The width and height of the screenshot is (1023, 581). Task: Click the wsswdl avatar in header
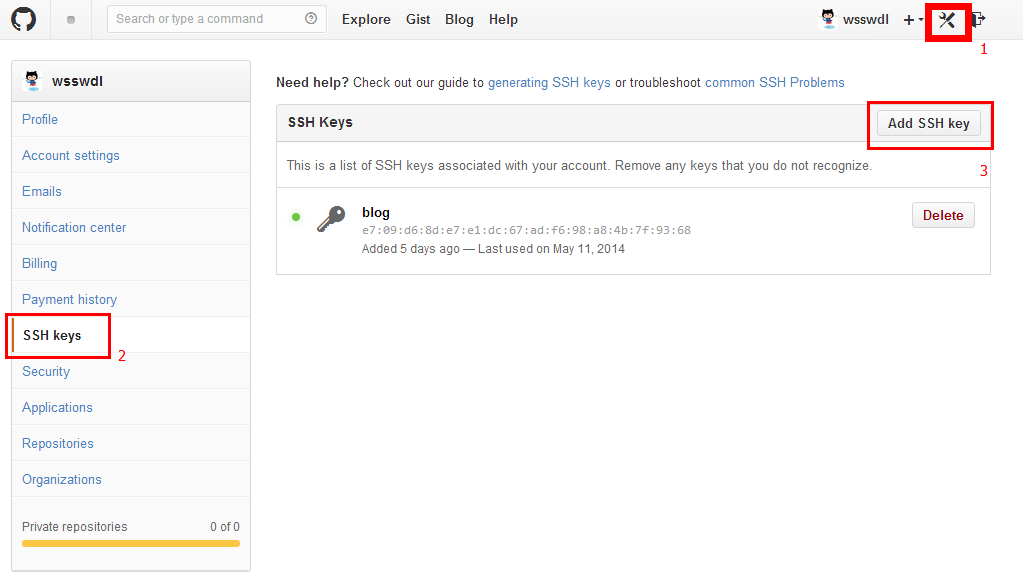click(828, 19)
